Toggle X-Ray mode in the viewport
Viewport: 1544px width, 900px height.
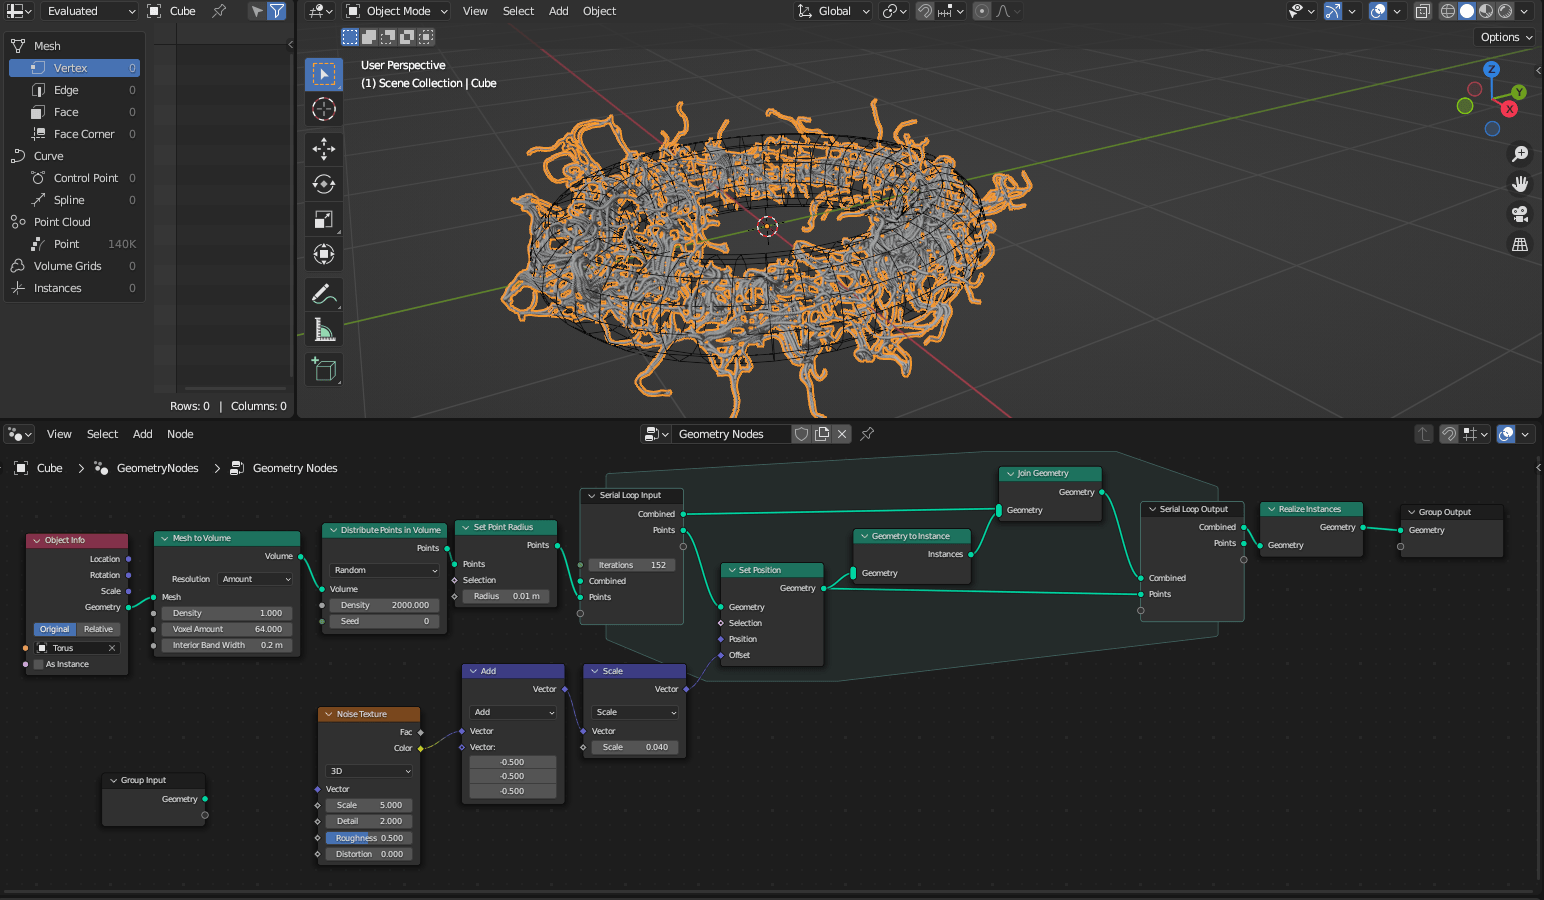click(1423, 11)
